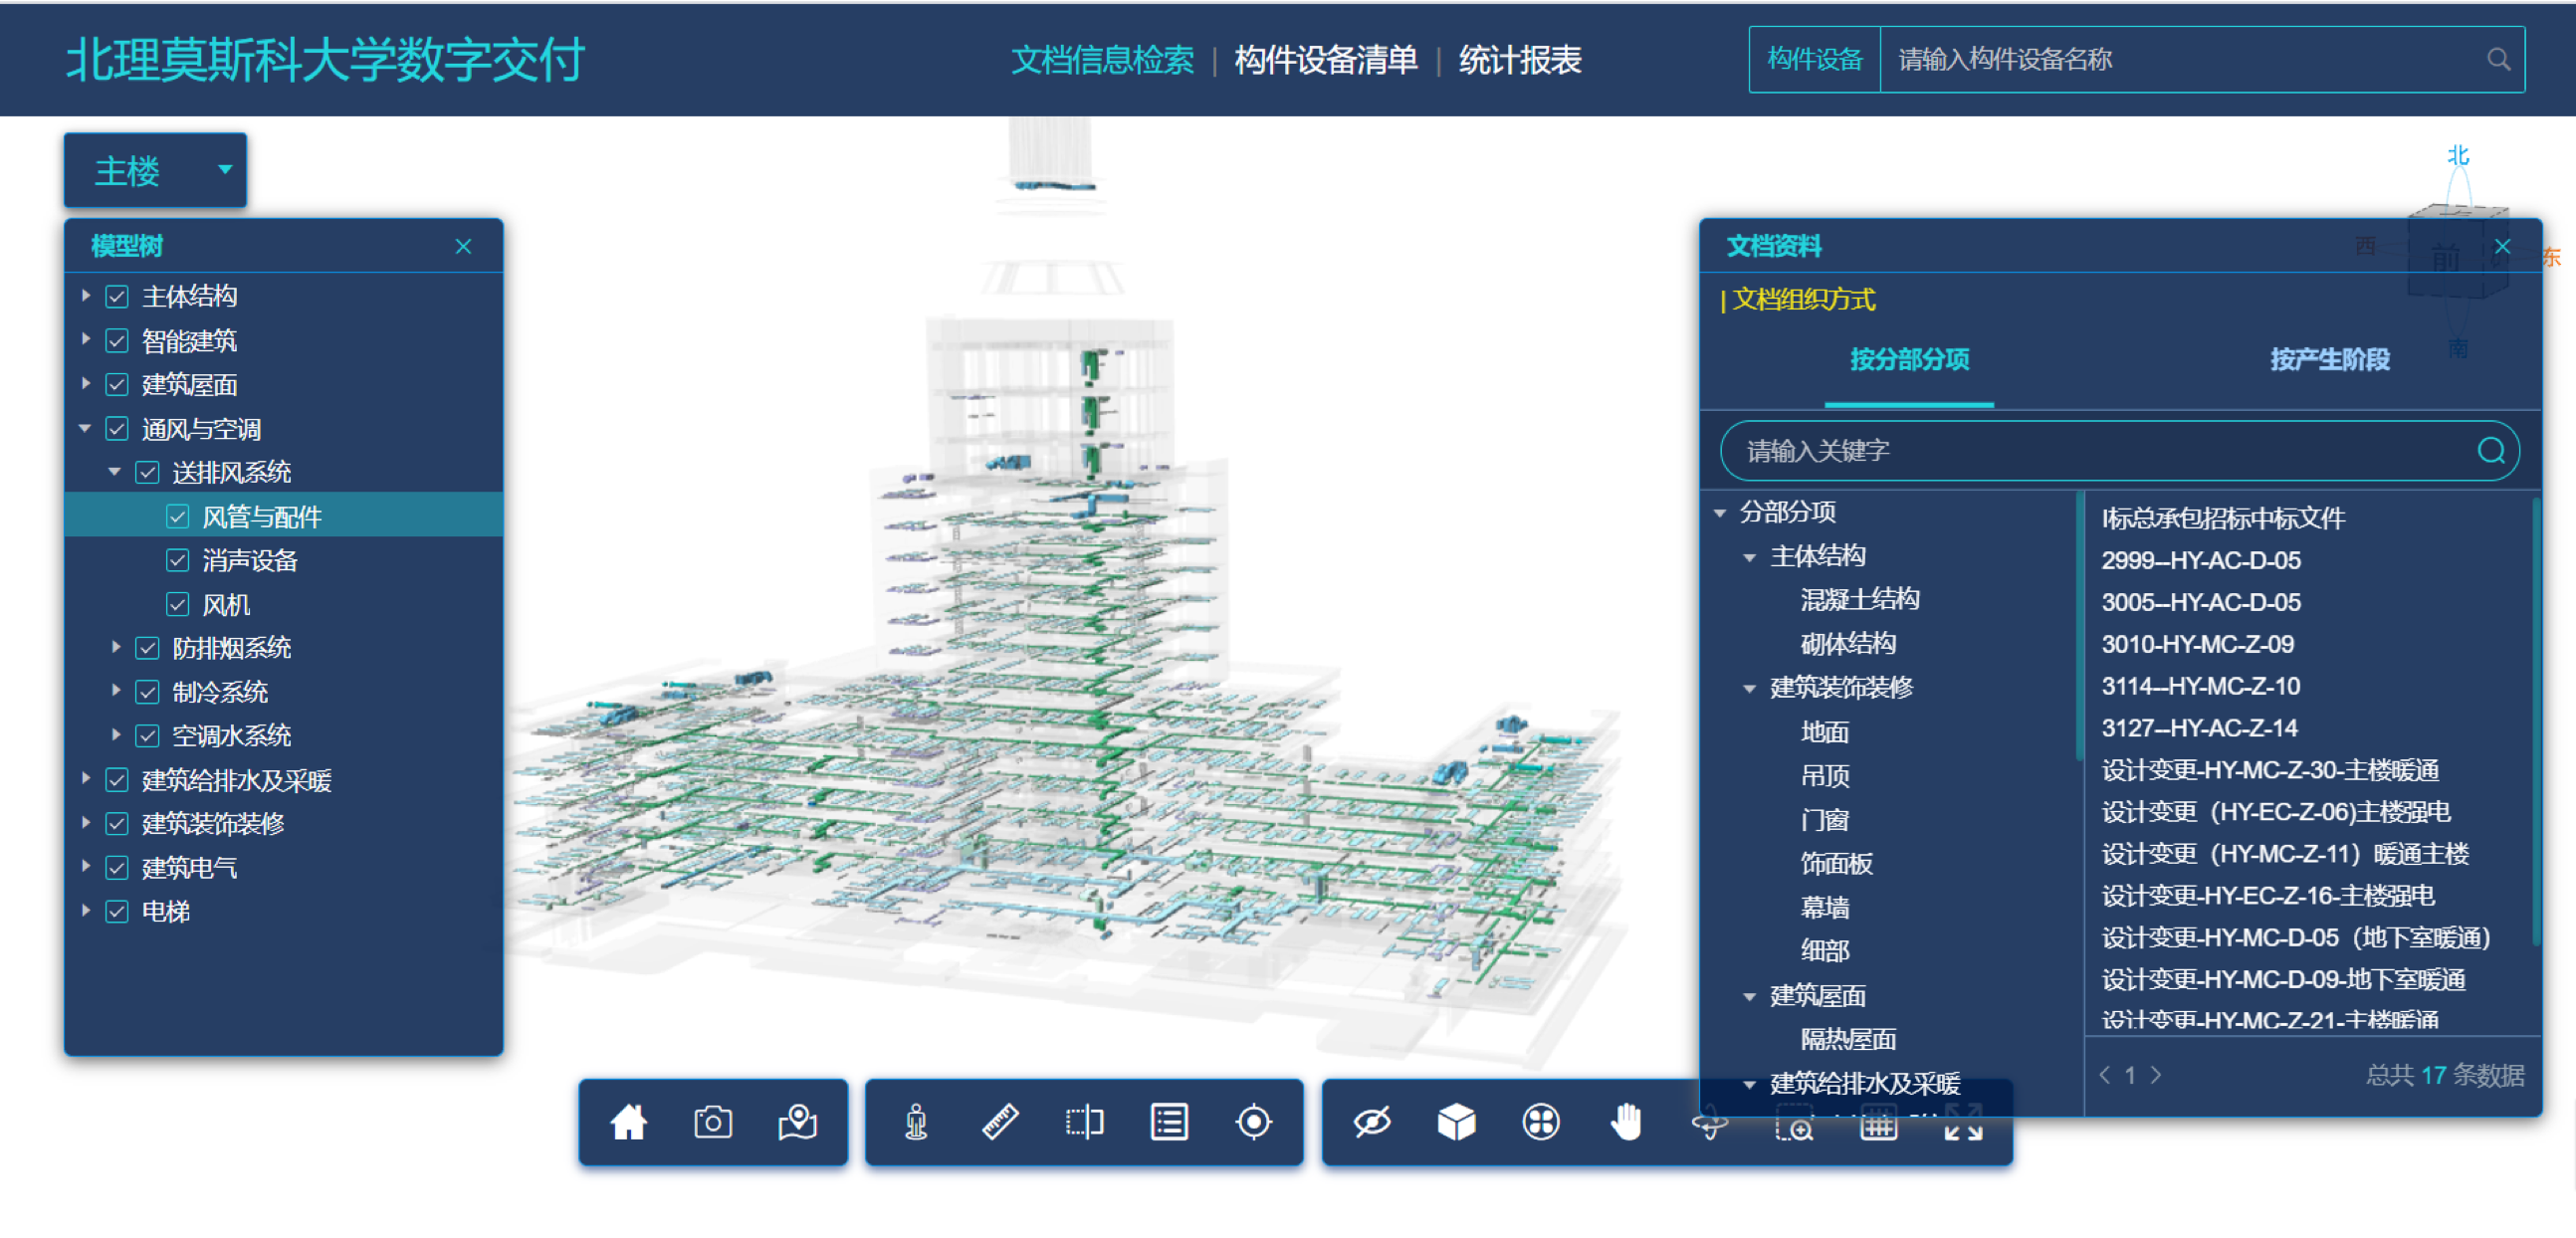
Task: Select the ruler measurement tool
Action: click(x=1000, y=1123)
